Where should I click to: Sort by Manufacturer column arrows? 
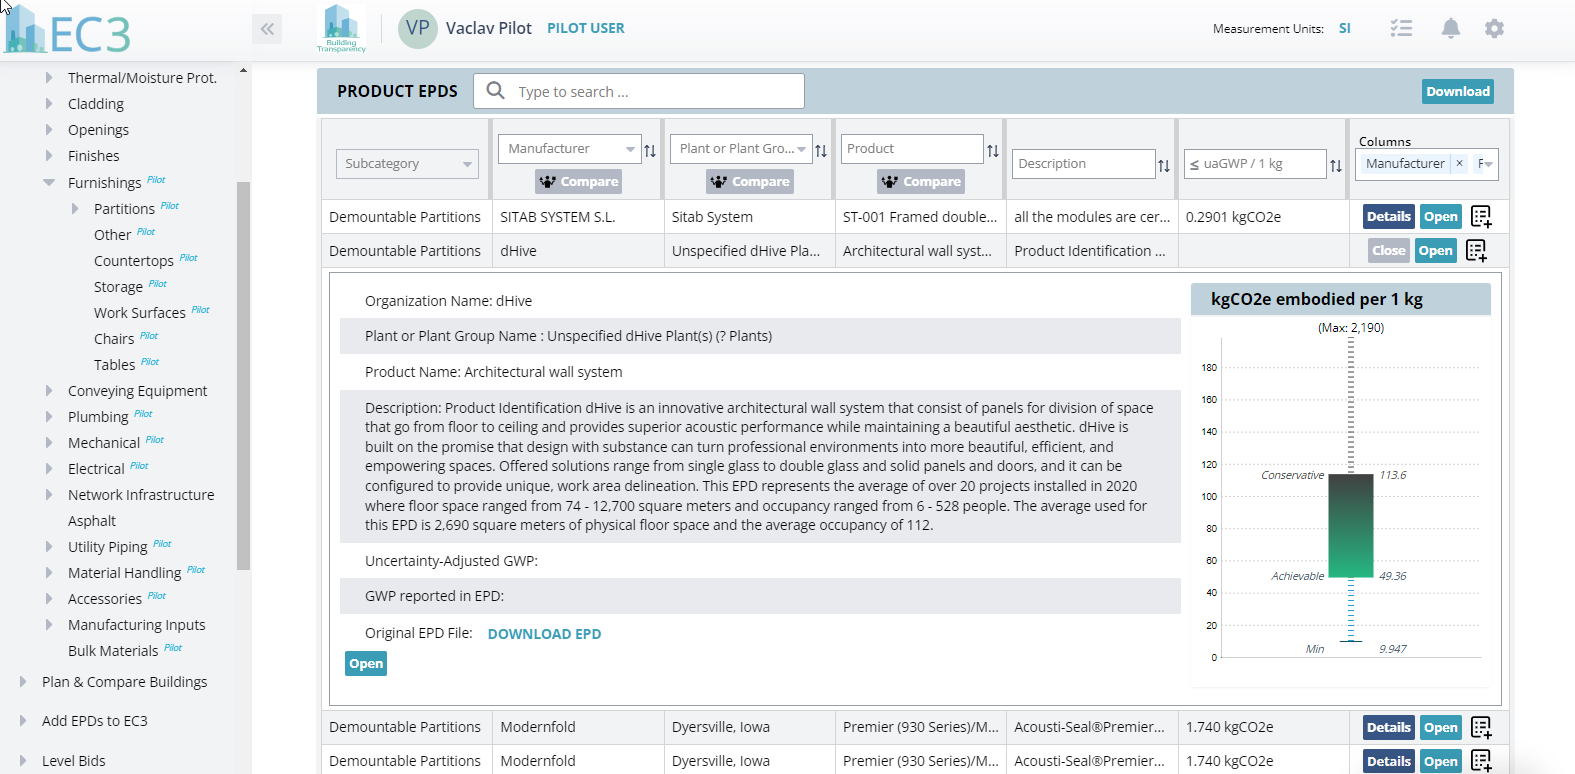point(650,151)
